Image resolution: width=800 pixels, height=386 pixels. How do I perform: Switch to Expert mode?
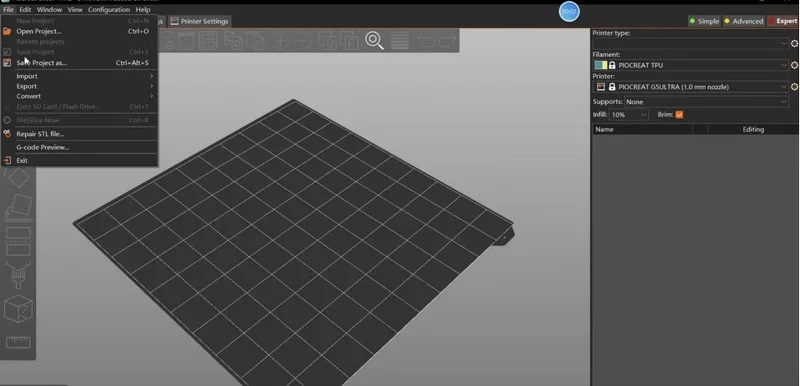(x=783, y=21)
